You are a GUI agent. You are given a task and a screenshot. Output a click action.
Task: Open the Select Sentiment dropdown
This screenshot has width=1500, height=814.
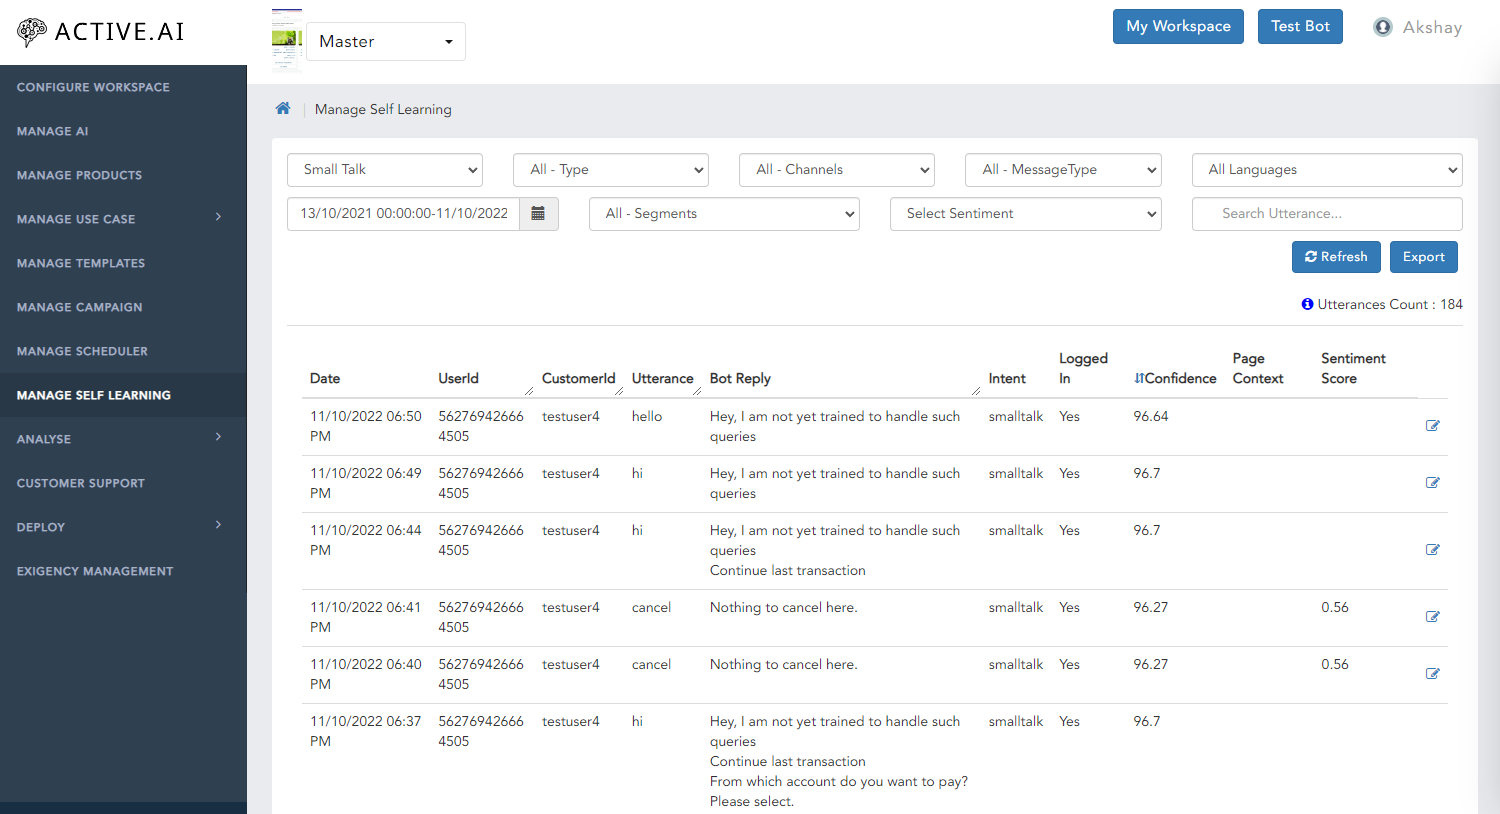coord(1026,214)
